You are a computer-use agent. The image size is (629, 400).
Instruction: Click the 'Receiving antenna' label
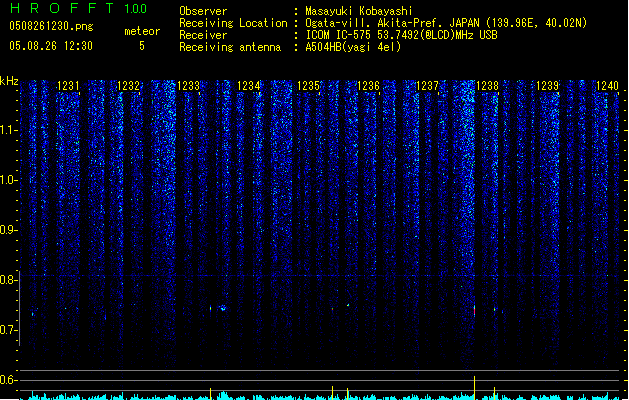click(x=230, y=47)
